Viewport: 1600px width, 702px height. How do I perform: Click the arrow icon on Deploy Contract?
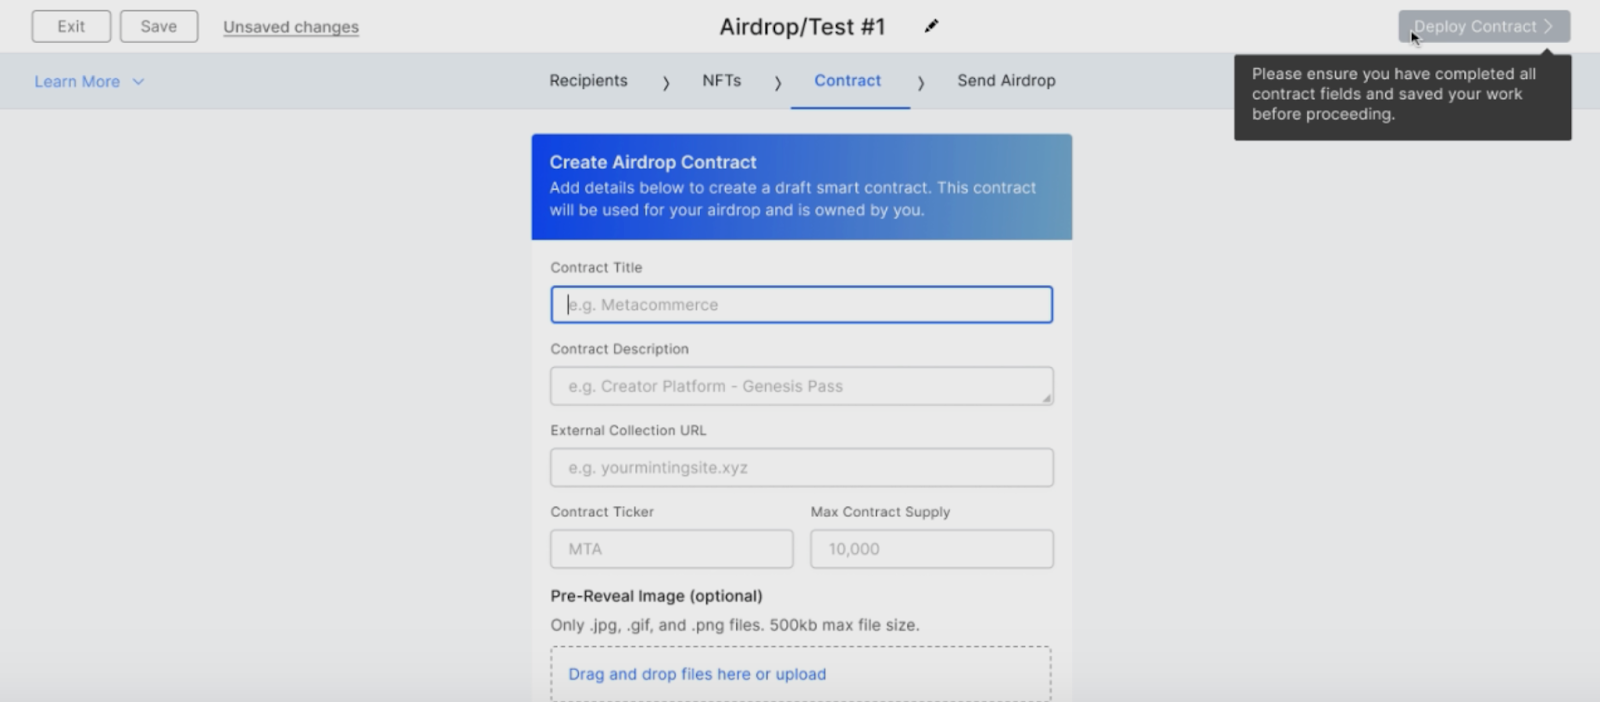pos(1548,26)
